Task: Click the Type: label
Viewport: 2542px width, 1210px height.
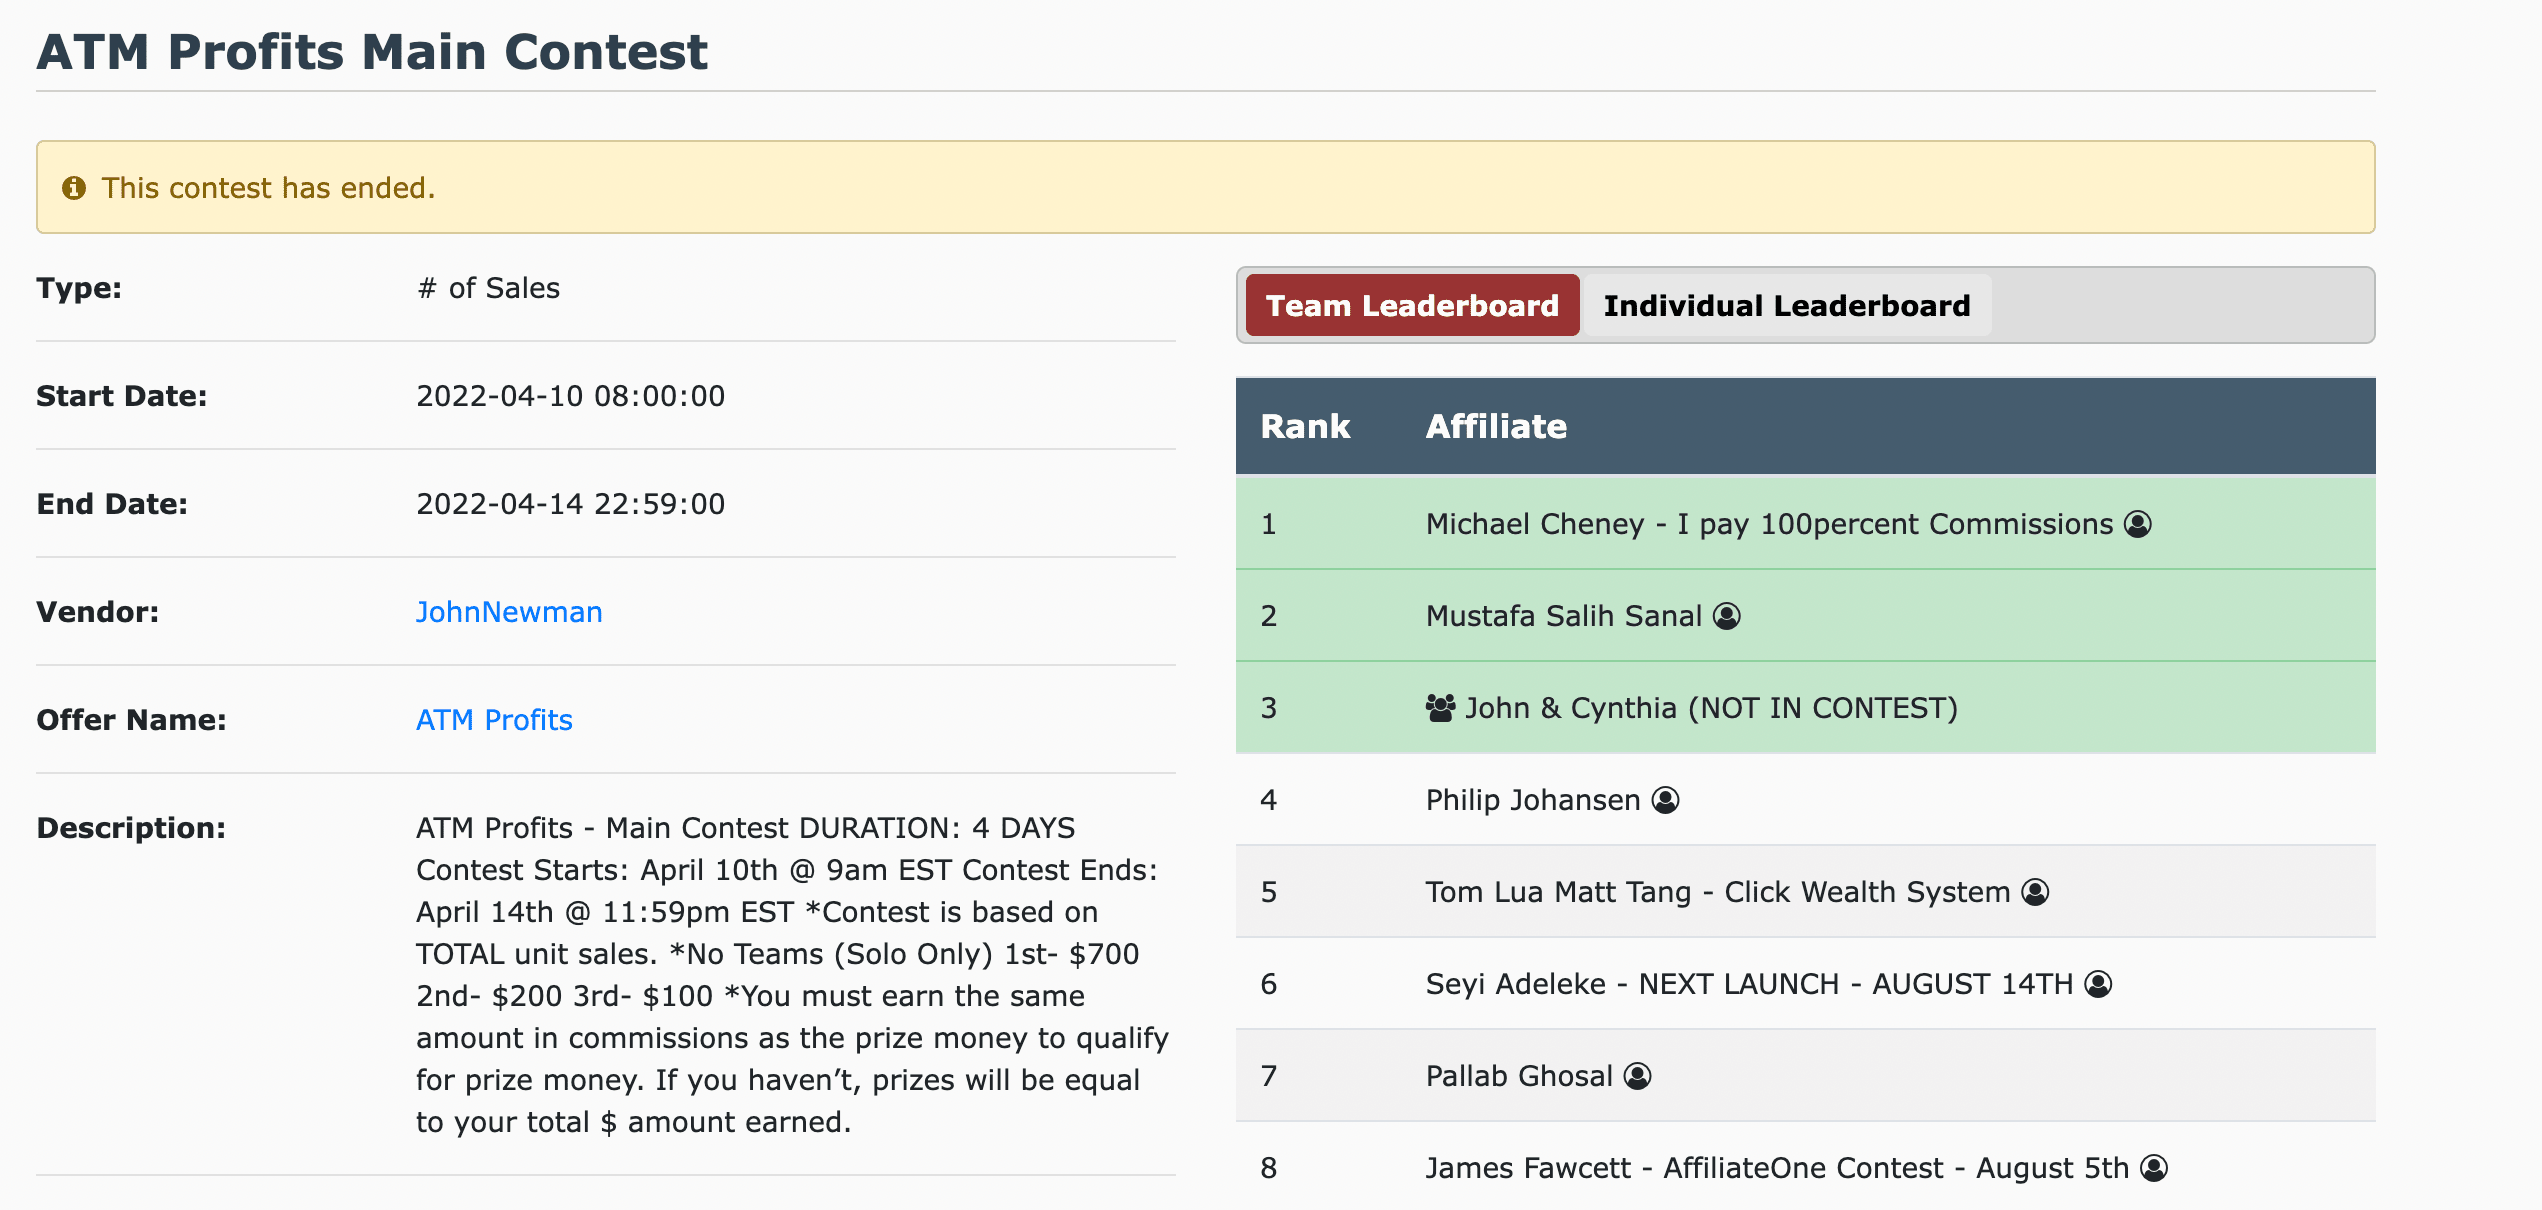Action: pyautogui.click(x=79, y=288)
